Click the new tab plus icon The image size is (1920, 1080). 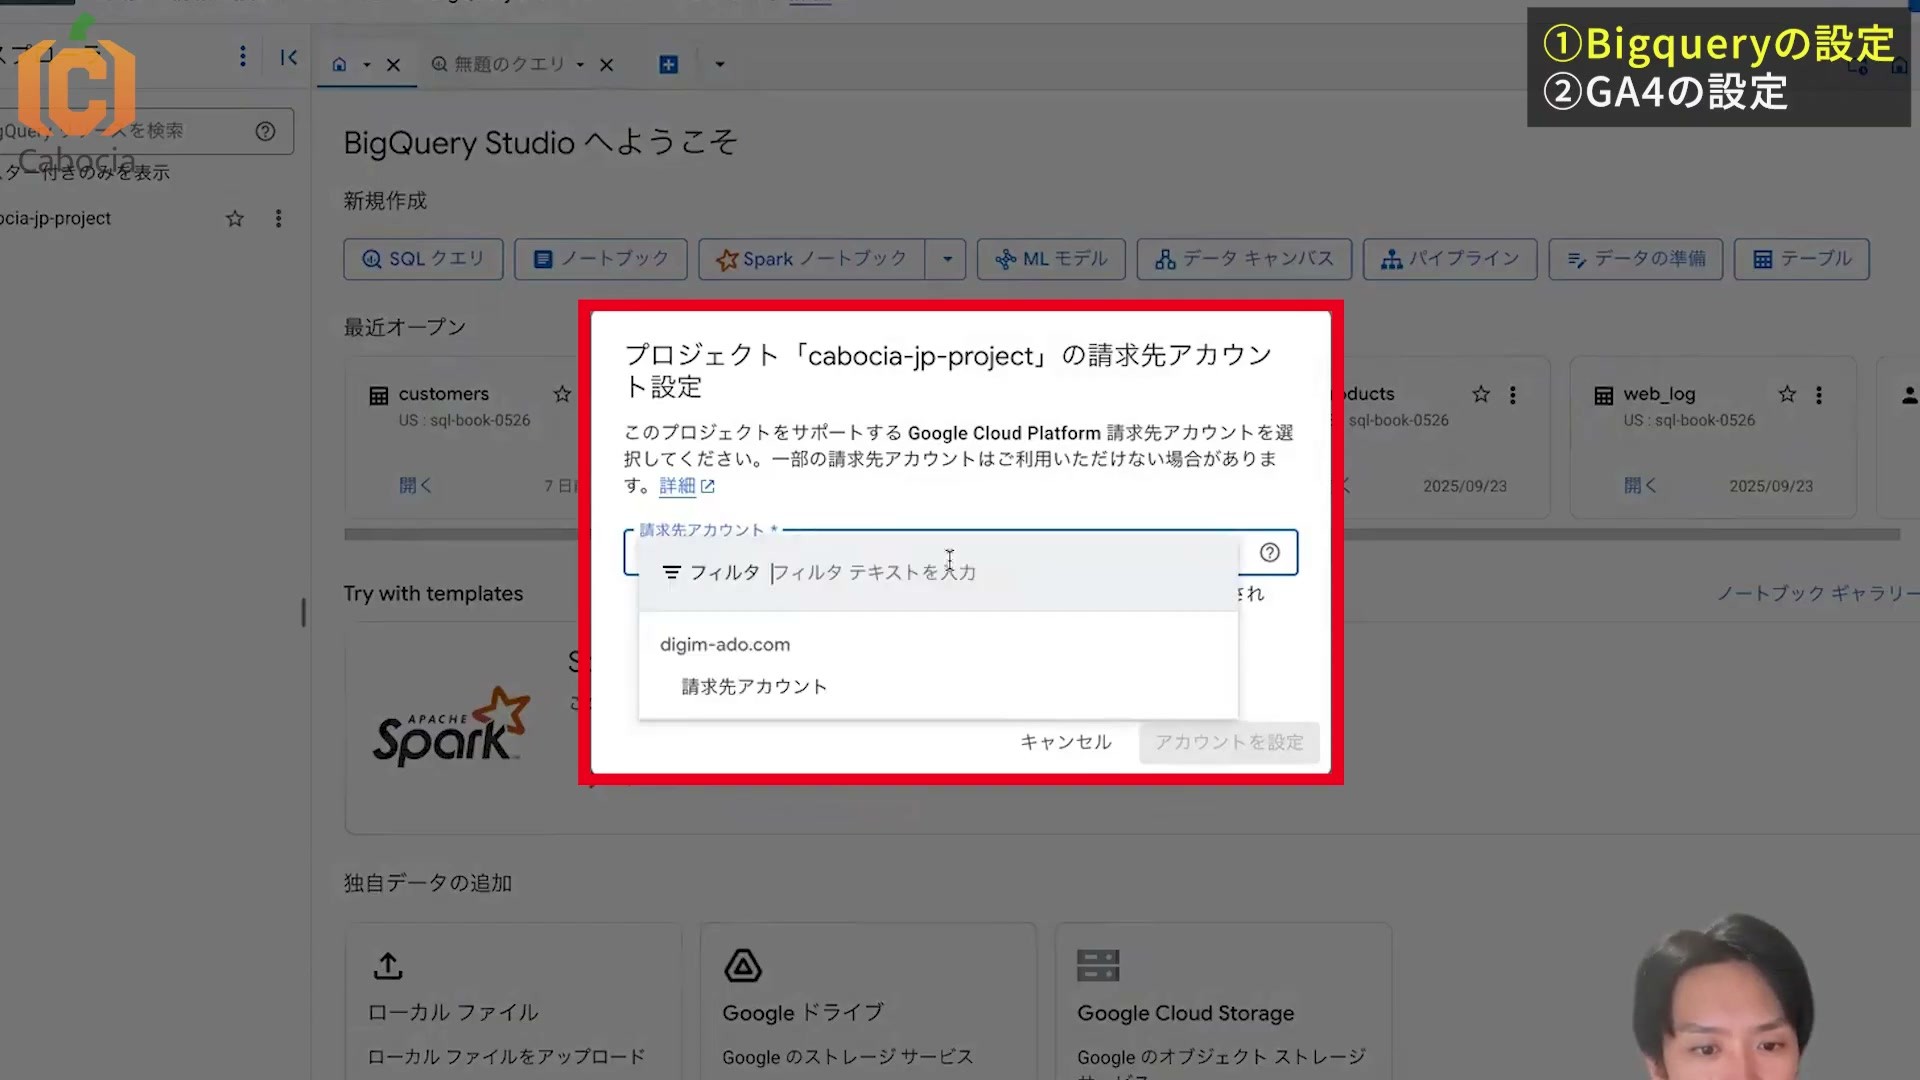[669, 65]
